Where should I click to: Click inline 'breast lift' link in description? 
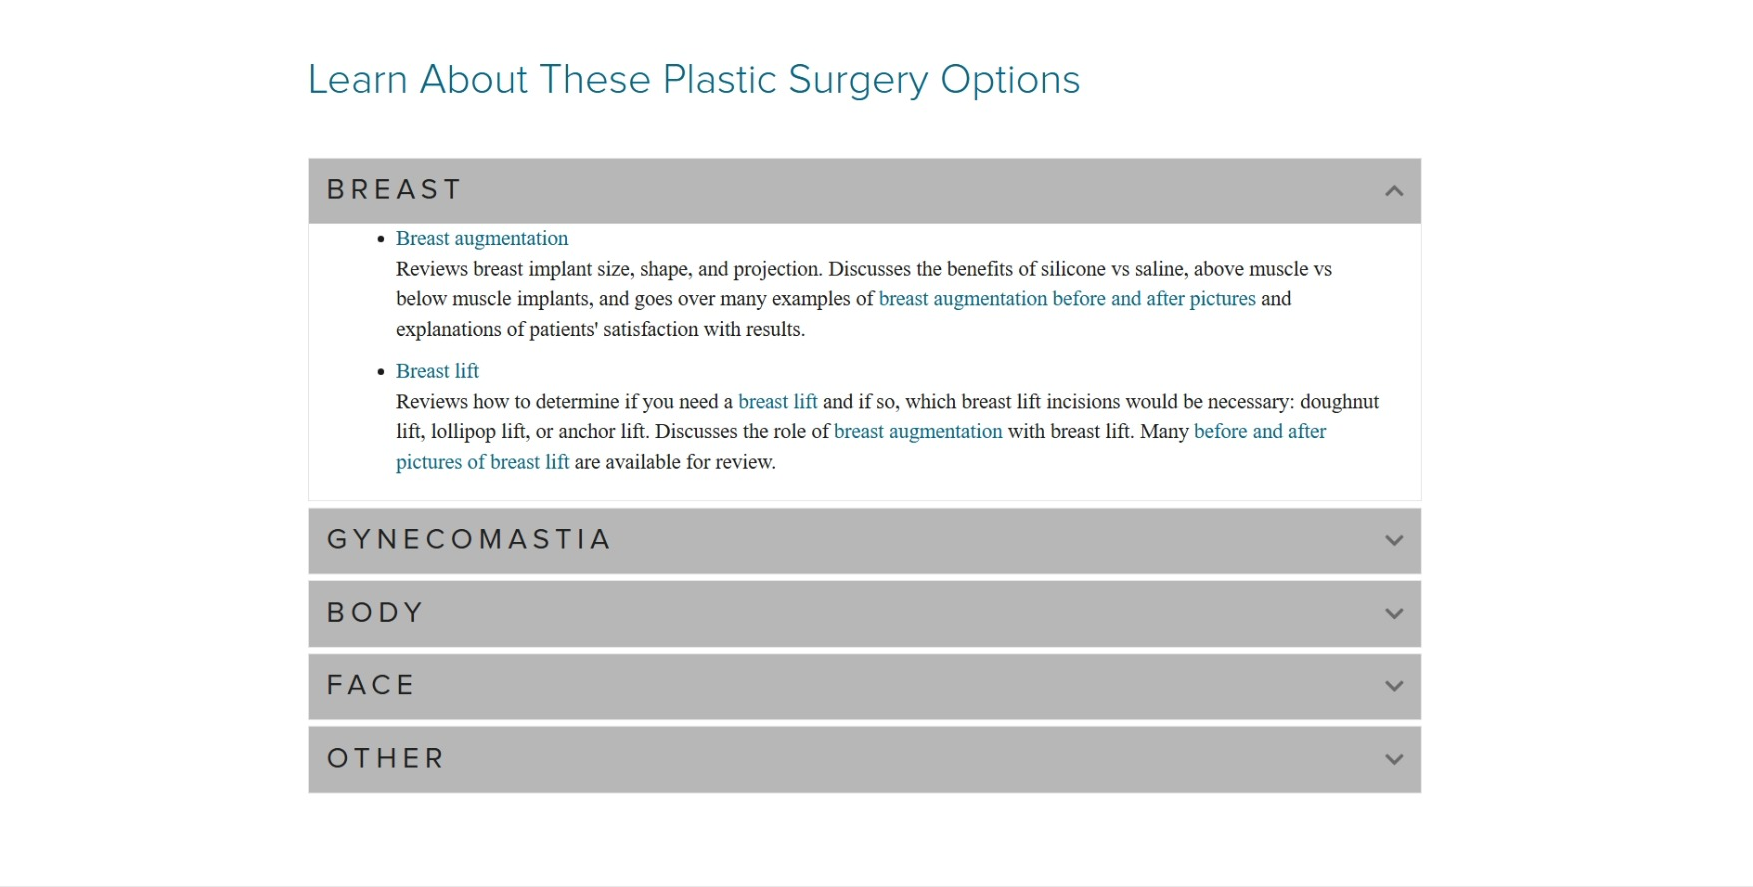click(x=777, y=402)
